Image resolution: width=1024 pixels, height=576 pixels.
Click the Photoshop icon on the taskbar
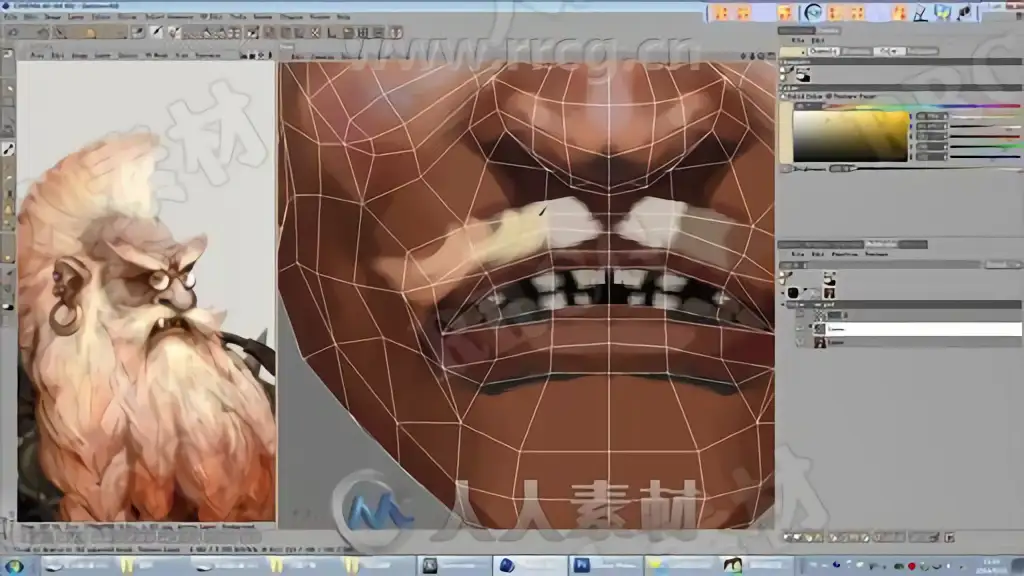[x=581, y=565]
